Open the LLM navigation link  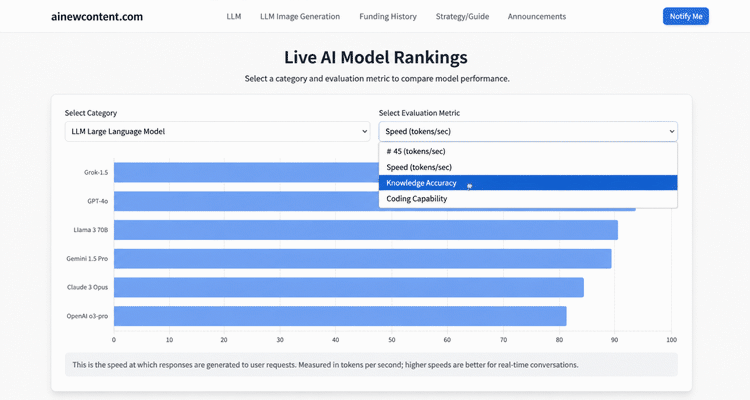coord(234,16)
